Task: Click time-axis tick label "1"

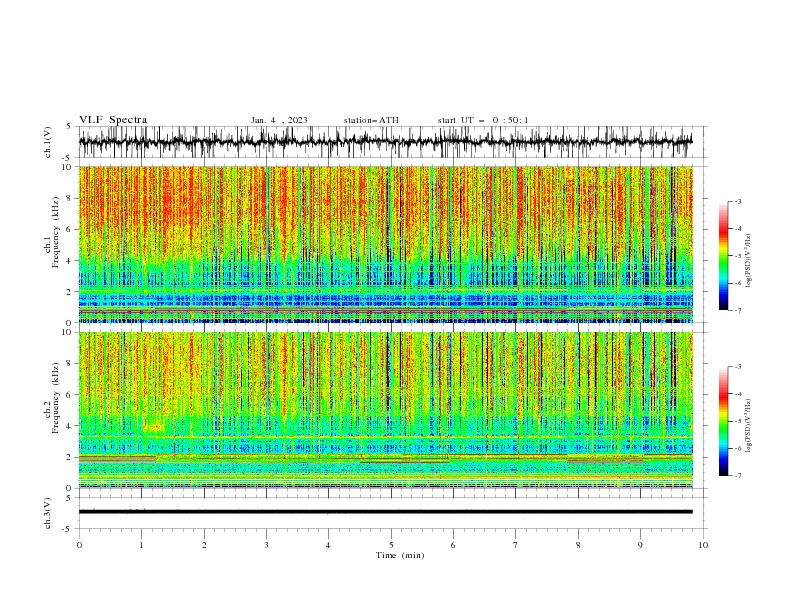Action: [141, 545]
